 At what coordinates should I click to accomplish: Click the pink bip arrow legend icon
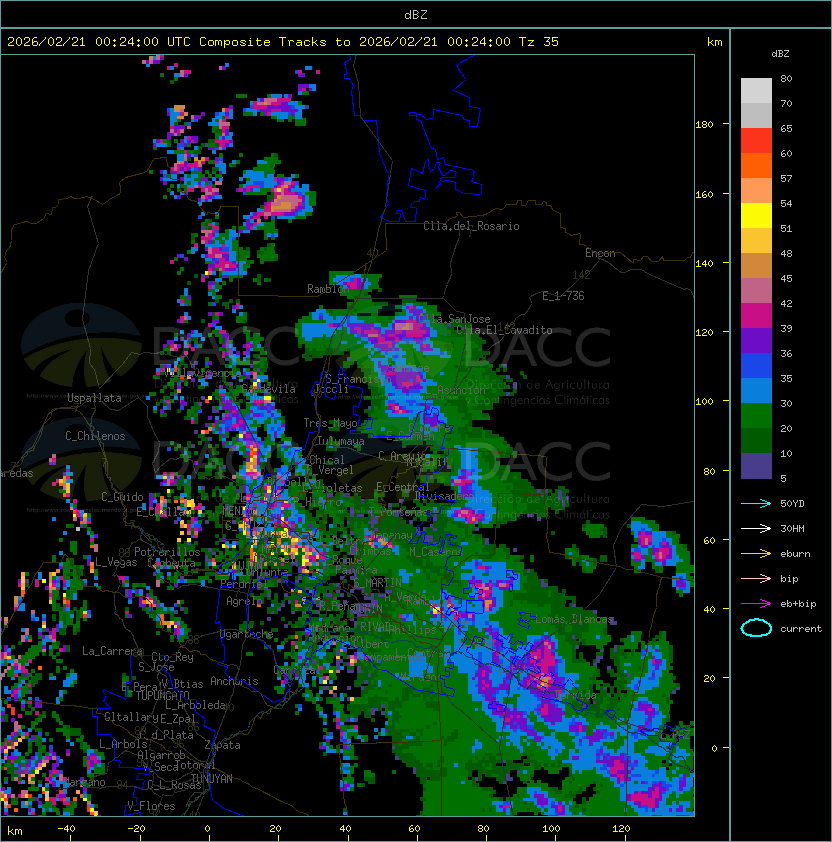click(756, 578)
